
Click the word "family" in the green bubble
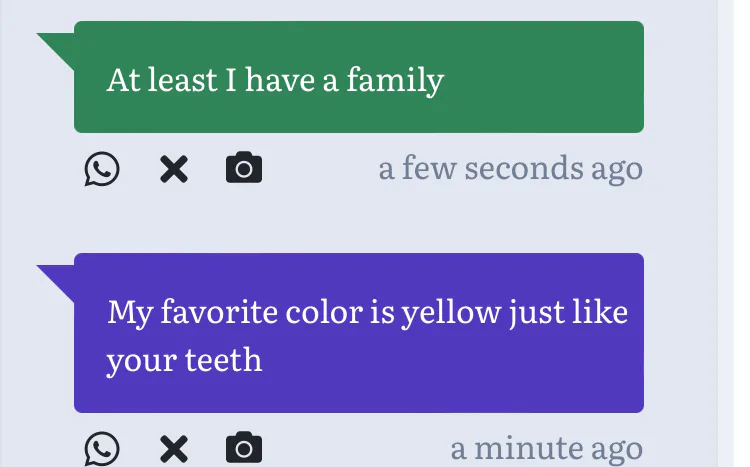point(395,79)
